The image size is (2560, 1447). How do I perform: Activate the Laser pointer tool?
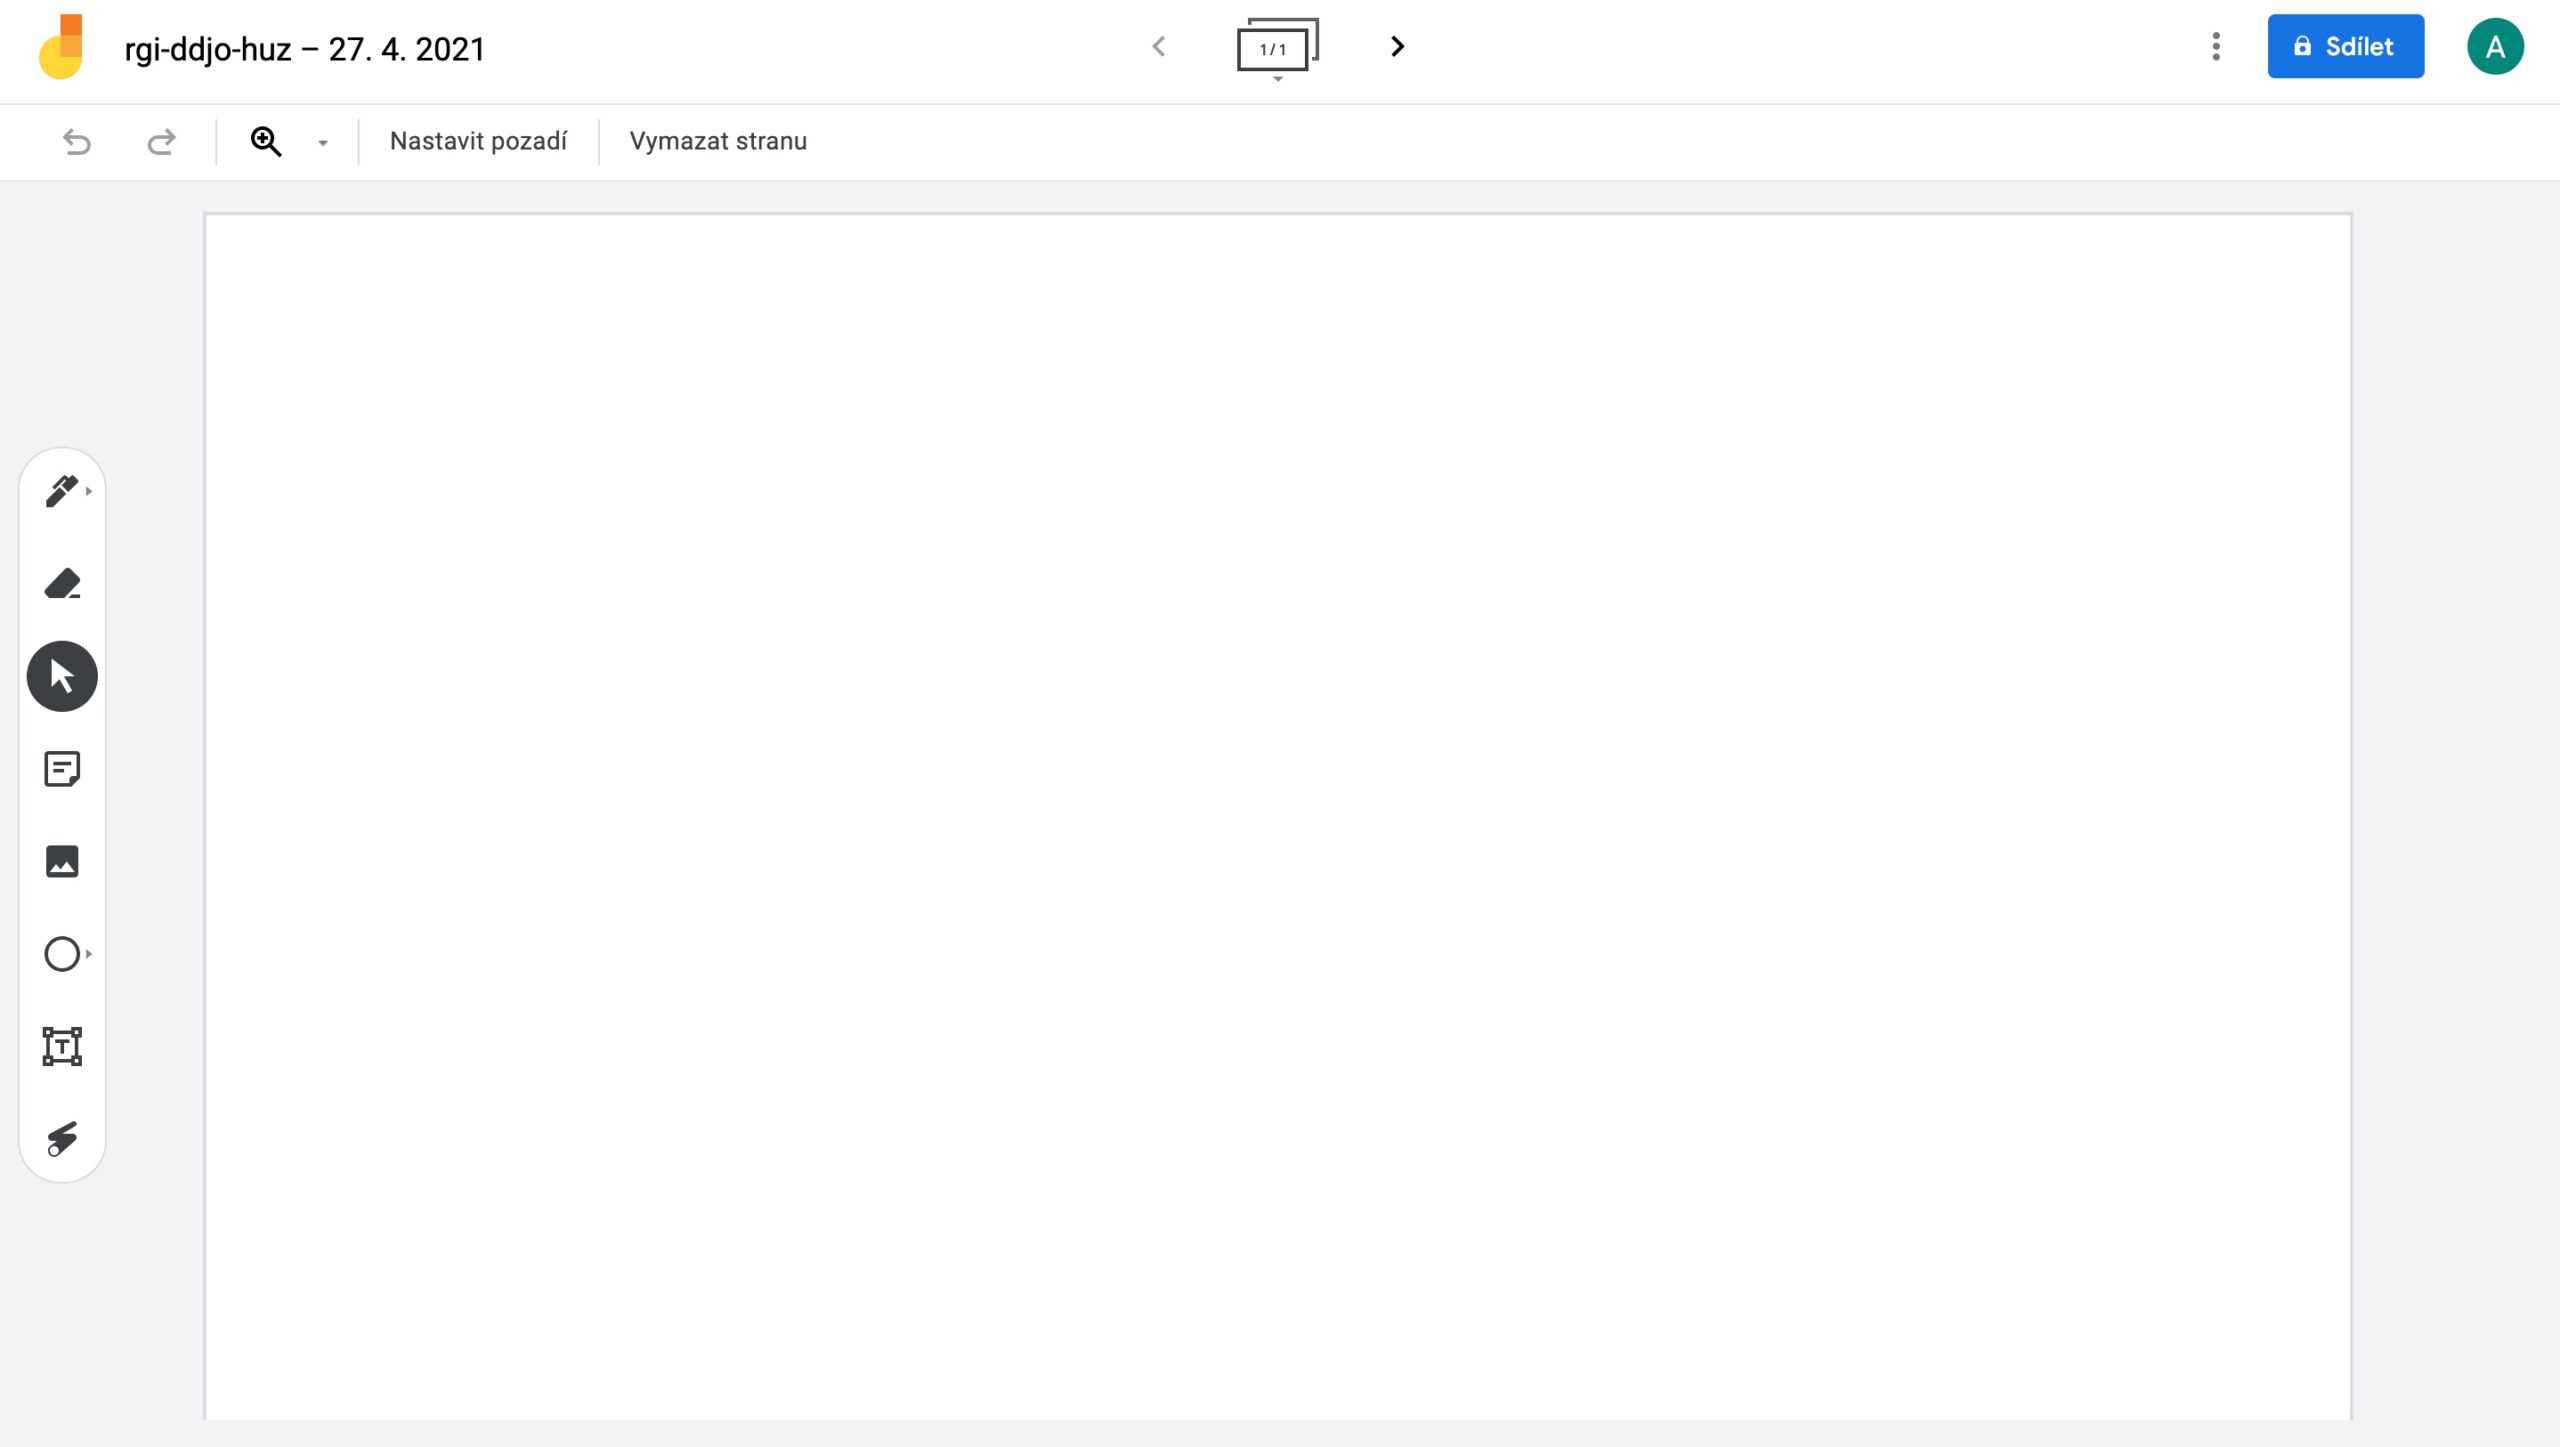[61, 1140]
